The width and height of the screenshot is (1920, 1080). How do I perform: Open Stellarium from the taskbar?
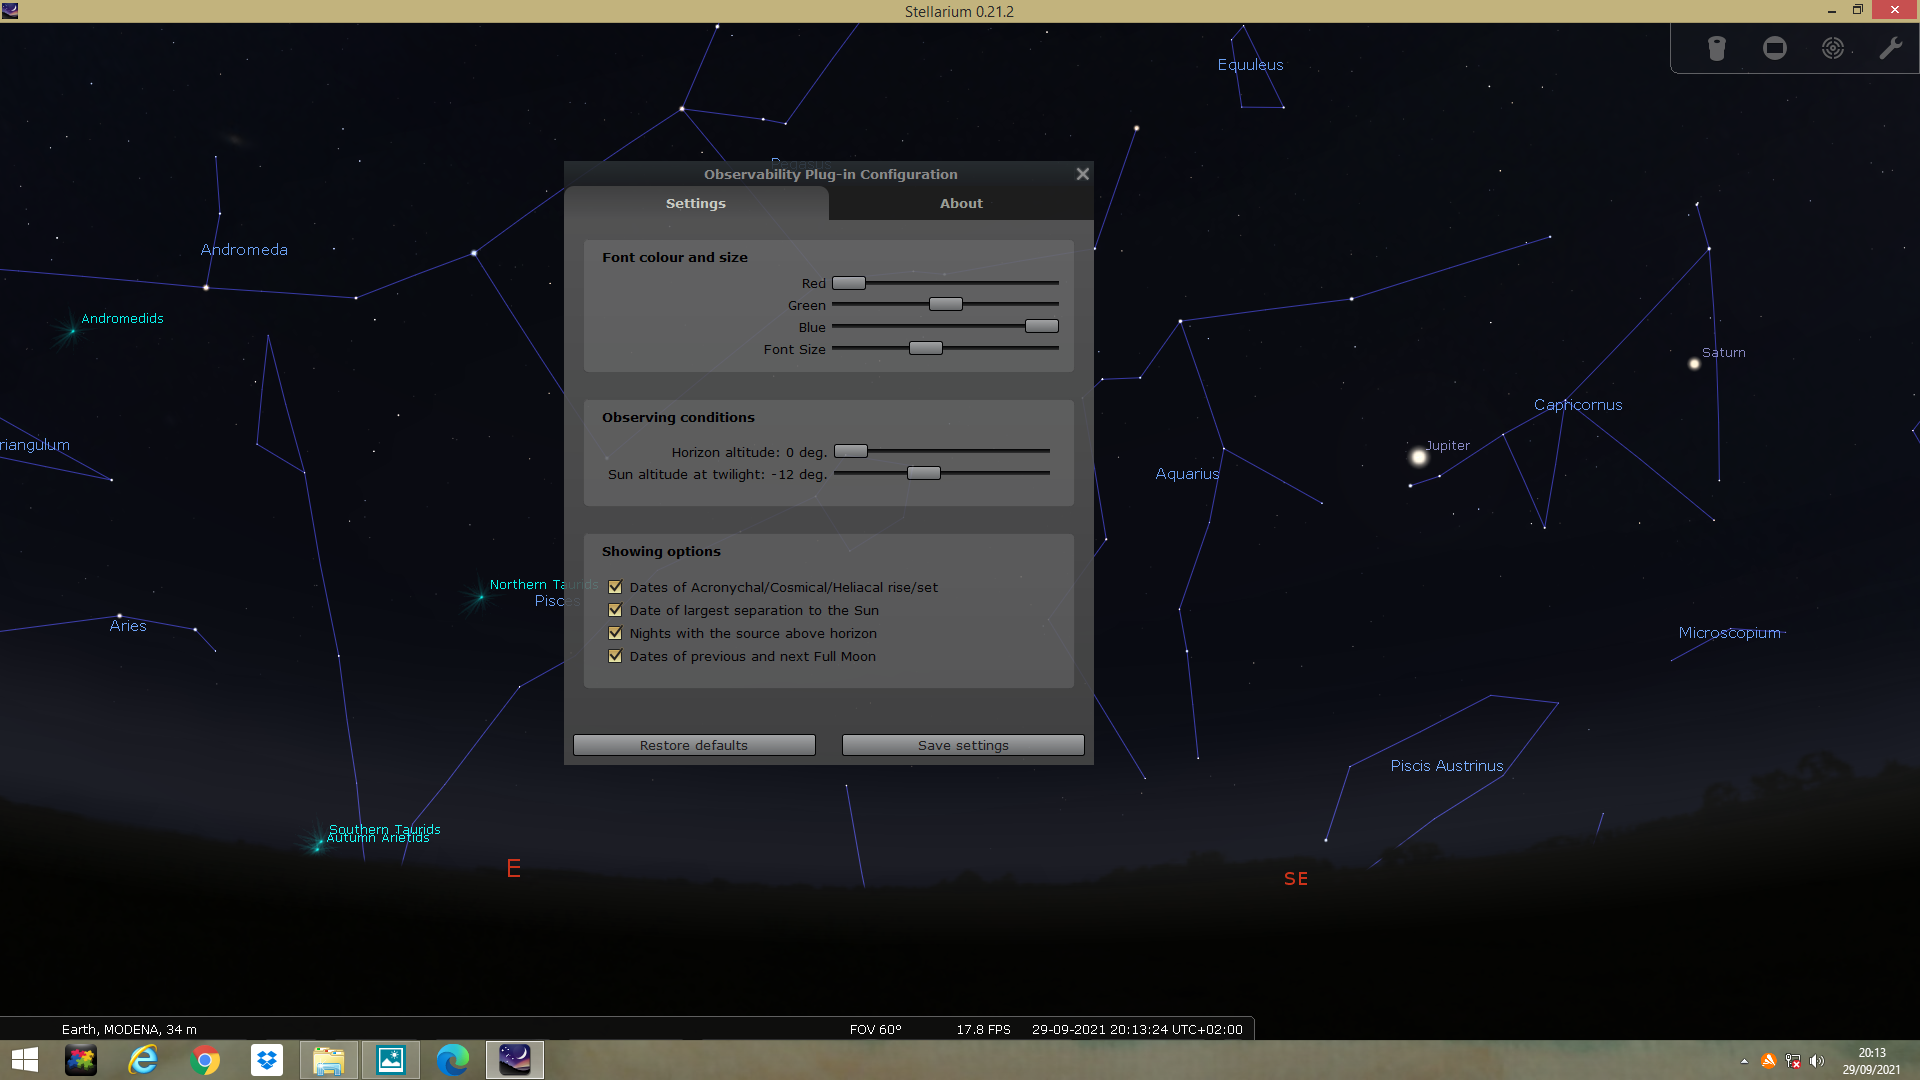click(x=514, y=1059)
